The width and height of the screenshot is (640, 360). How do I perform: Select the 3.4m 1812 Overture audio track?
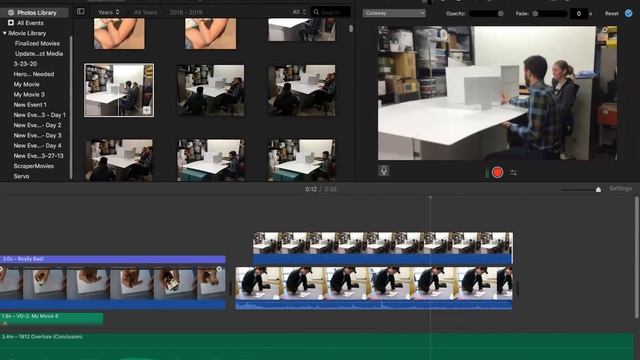coord(316,346)
